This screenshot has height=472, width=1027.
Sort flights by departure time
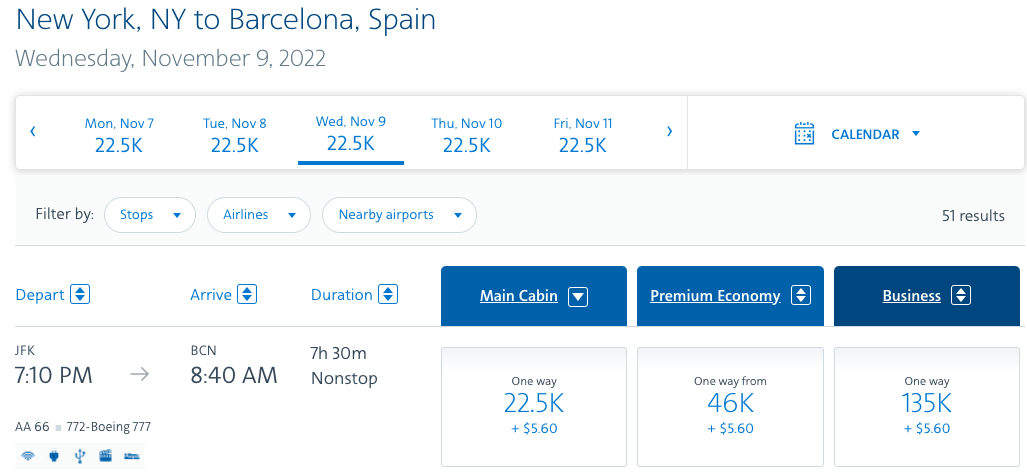(81, 295)
